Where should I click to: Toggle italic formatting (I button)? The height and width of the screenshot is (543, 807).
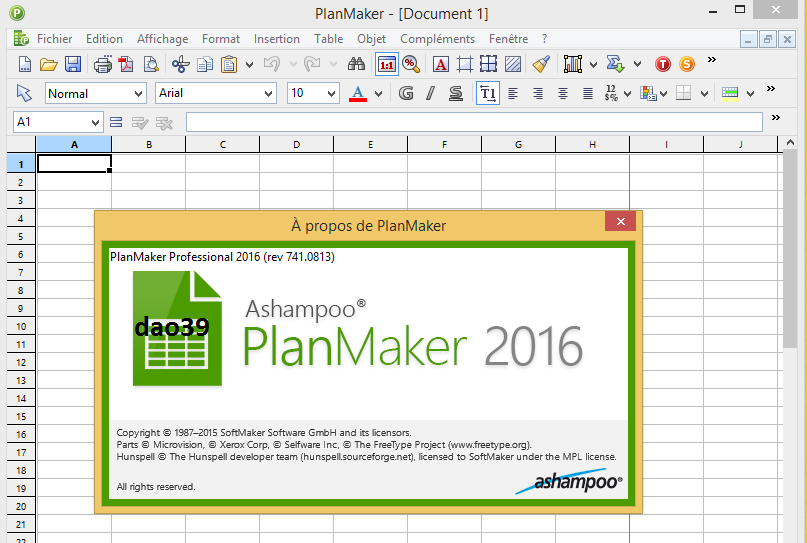pos(430,93)
